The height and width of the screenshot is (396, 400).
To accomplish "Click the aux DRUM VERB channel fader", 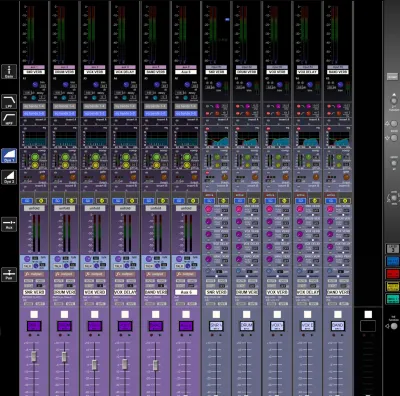I will click(x=64, y=356).
